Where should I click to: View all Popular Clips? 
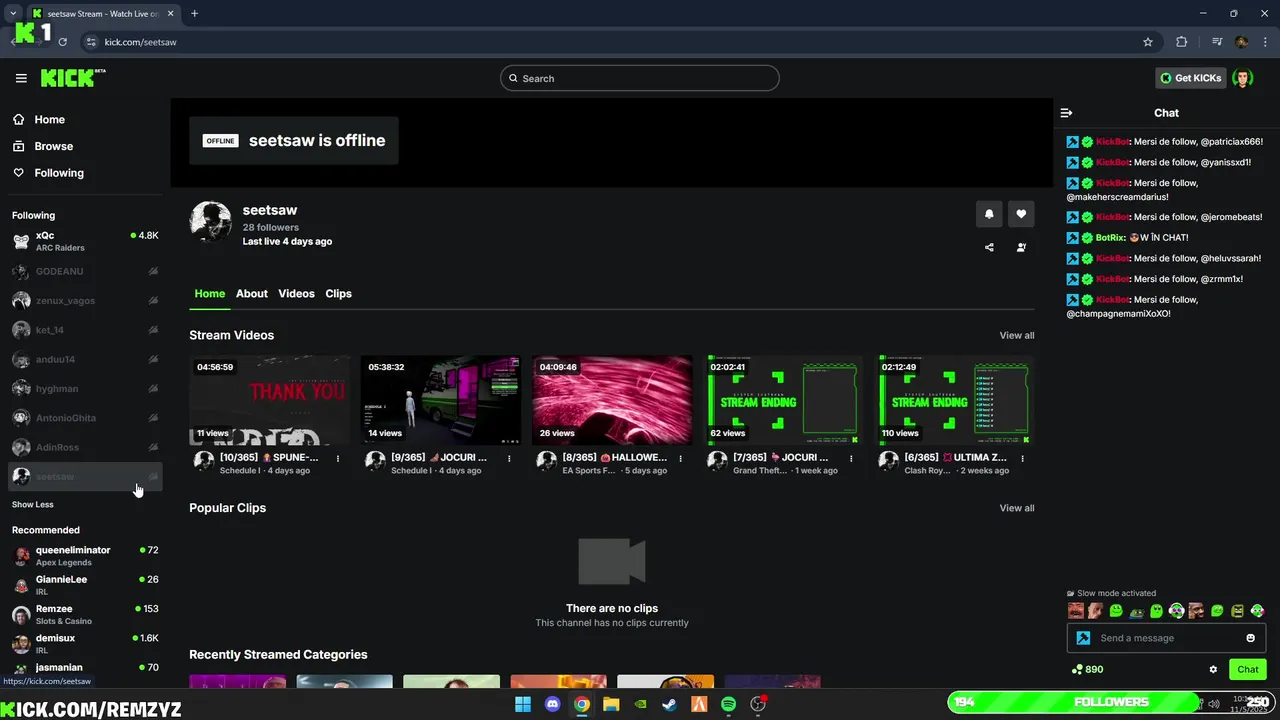tap(1016, 508)
